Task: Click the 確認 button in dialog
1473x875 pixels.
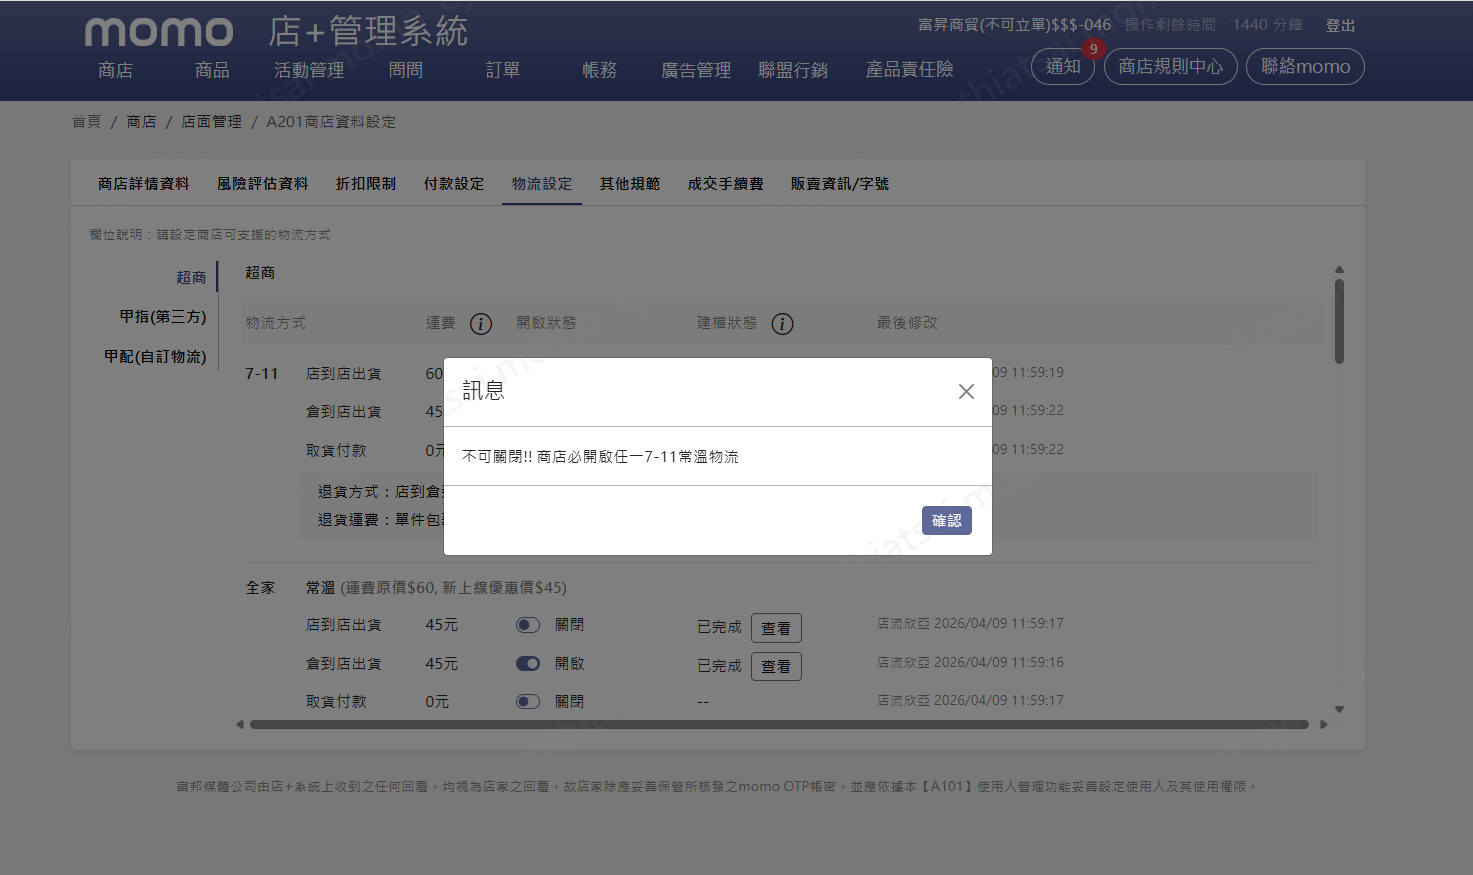Action: coord(946,520)
